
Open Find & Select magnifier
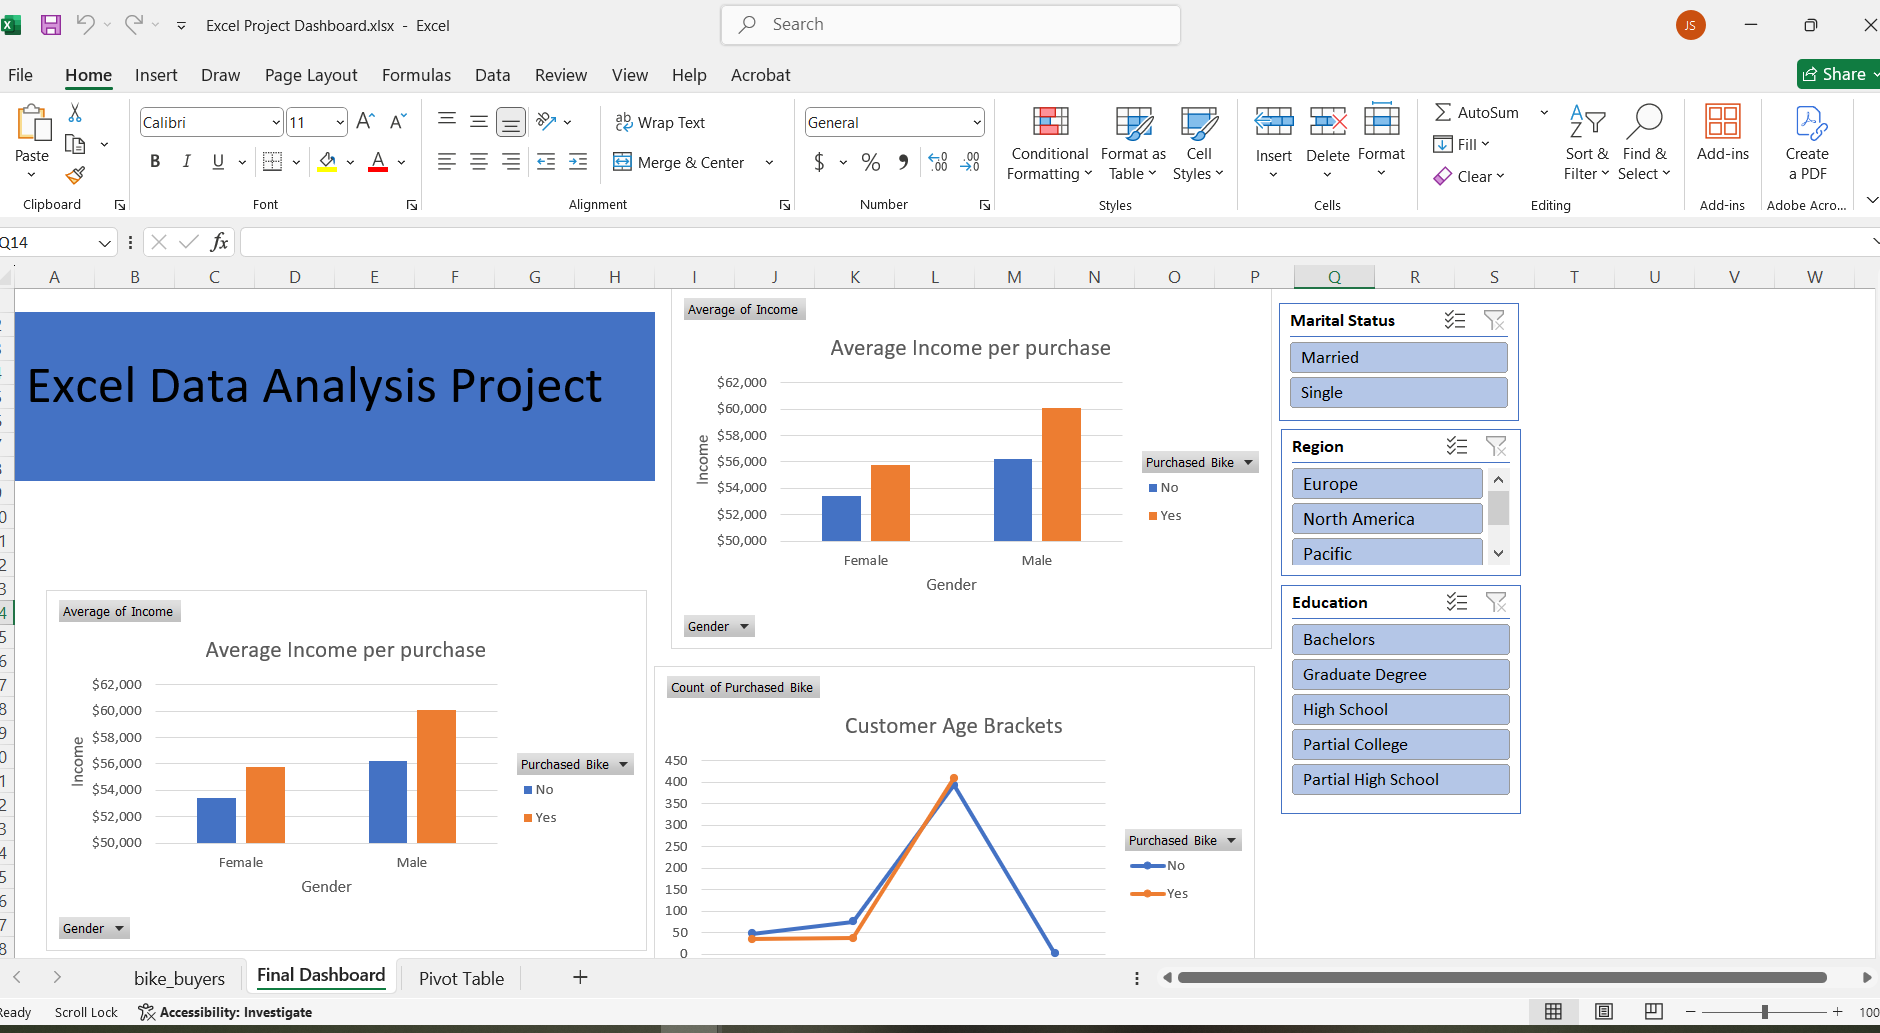tap(1644, 143)
